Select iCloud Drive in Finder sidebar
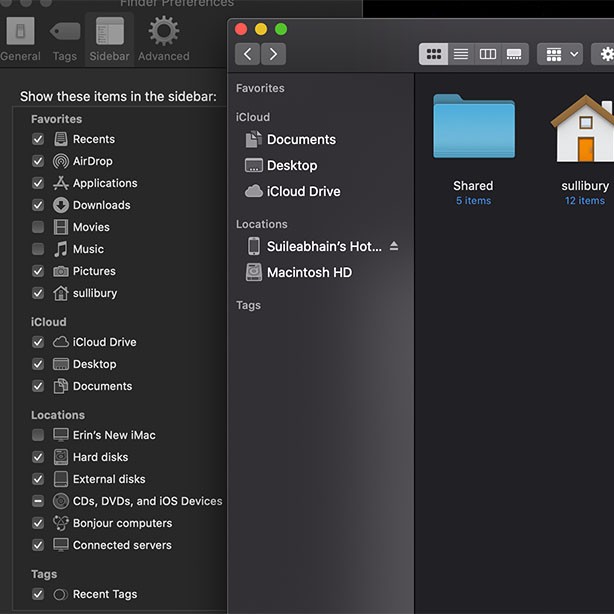Image resolution: width=614 pixels, height=614 pixels. [x=303, y=191]
